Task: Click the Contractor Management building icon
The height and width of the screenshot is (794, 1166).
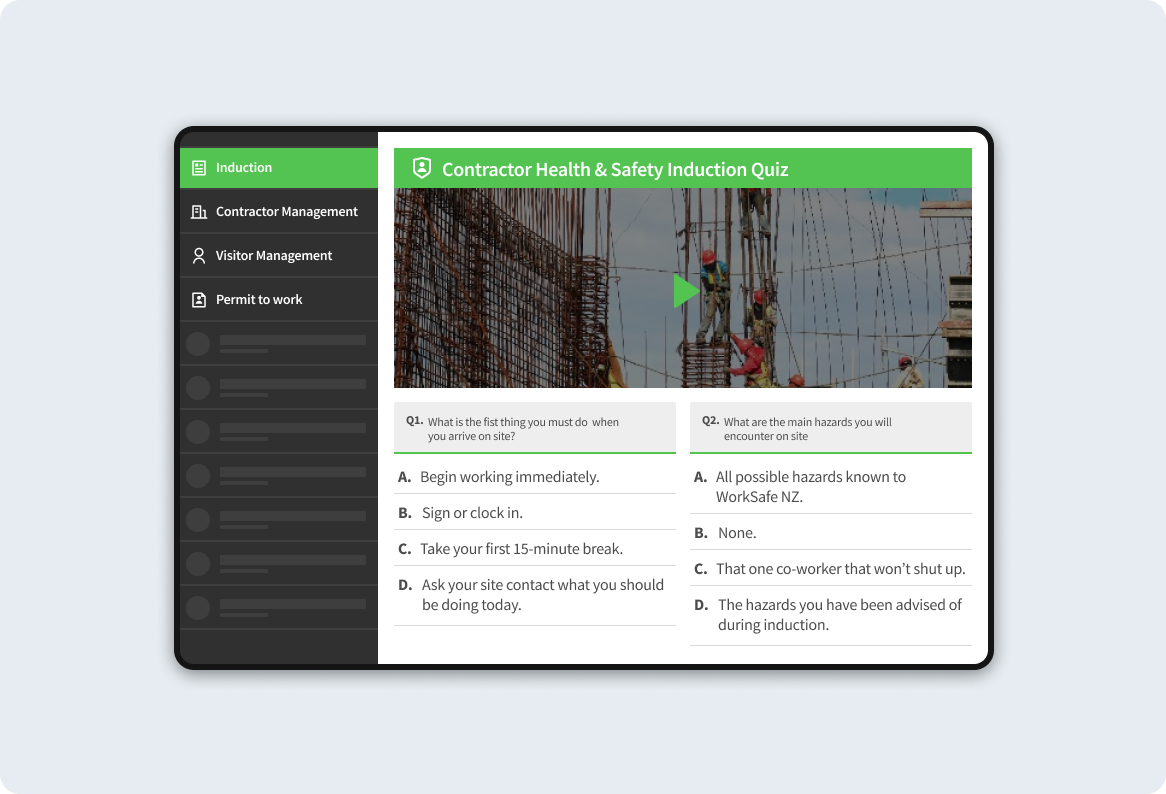Action: pyautogui.click(x=197, y=211)
